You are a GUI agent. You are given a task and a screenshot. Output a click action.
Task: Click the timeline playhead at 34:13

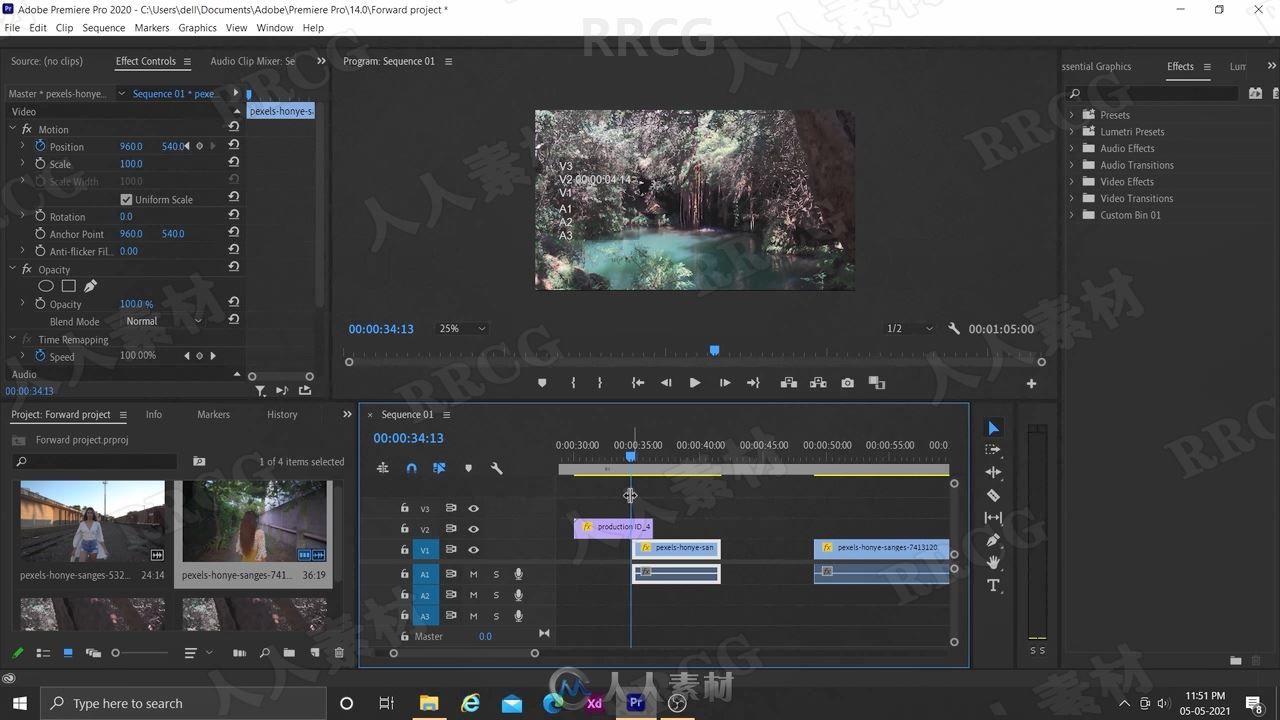pyautogui.click(x=631, y=457)
